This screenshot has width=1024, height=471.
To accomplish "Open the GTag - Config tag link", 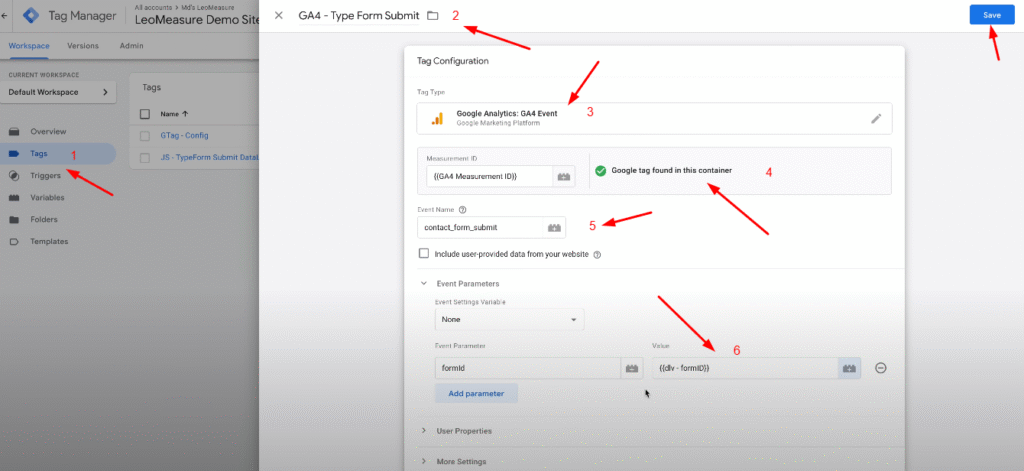I will pyautogui.click(x=184, y=136).
